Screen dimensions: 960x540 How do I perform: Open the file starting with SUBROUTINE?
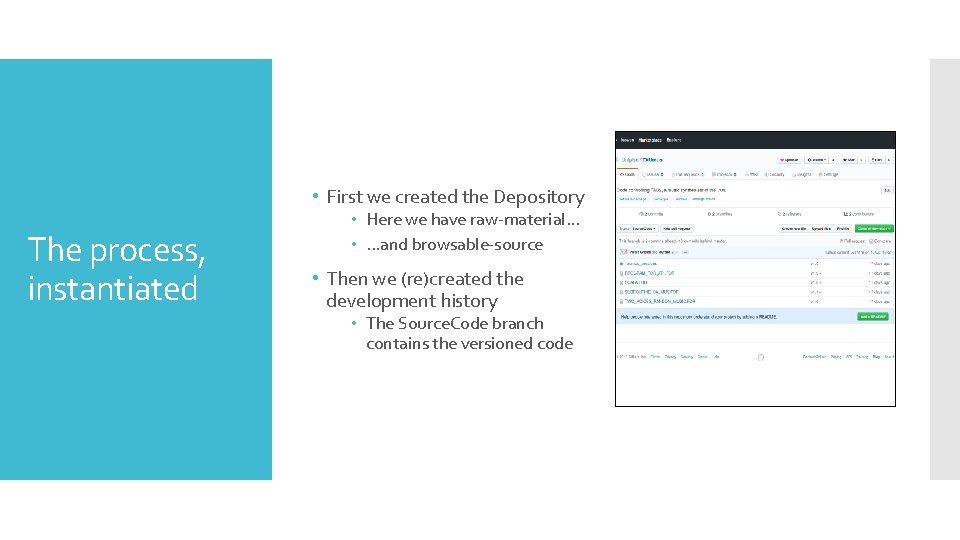pyautogui.click(x=651, y=292)
